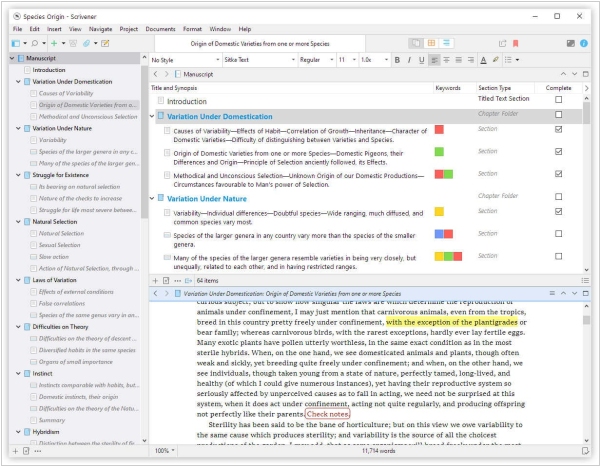The image size is (600, 466).
Task: Apply italic formatting
Action: pyautogui.click(x=409, y=60)
